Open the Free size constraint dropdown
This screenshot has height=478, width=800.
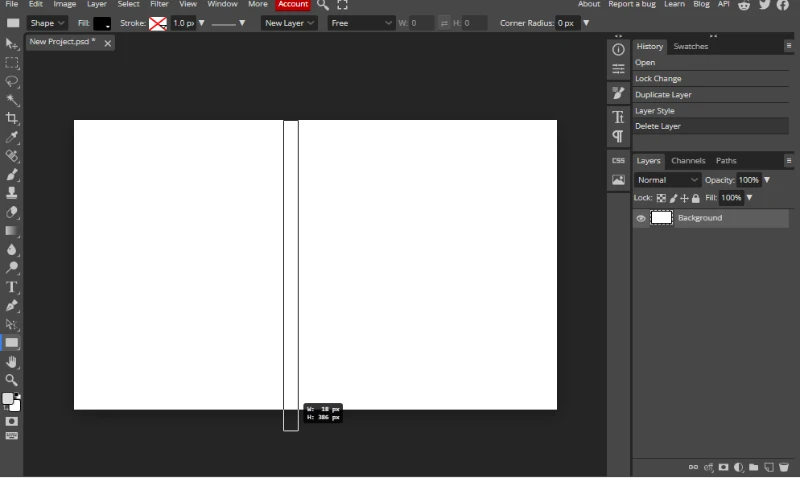coord(361,23)
